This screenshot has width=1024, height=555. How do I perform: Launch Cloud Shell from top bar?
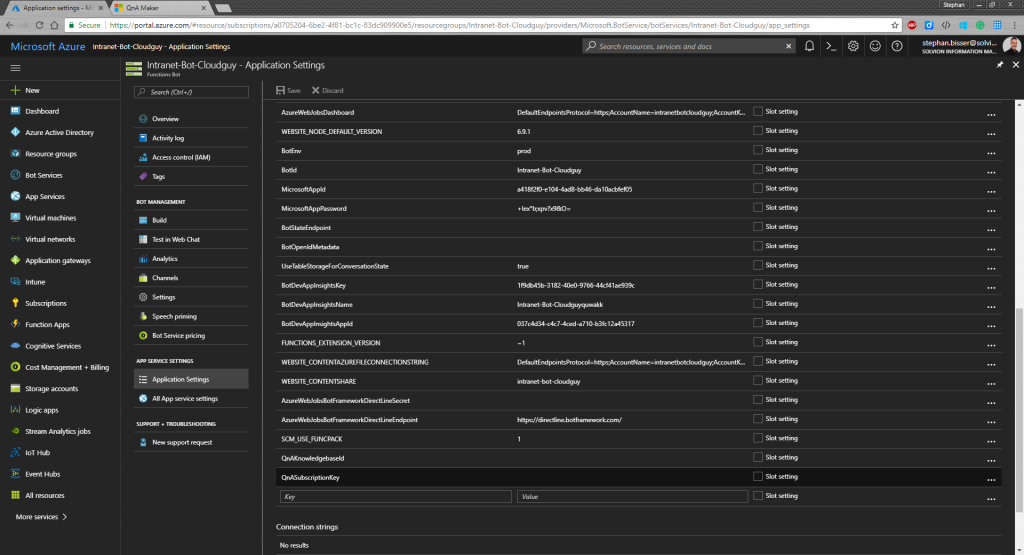[831, 46]
